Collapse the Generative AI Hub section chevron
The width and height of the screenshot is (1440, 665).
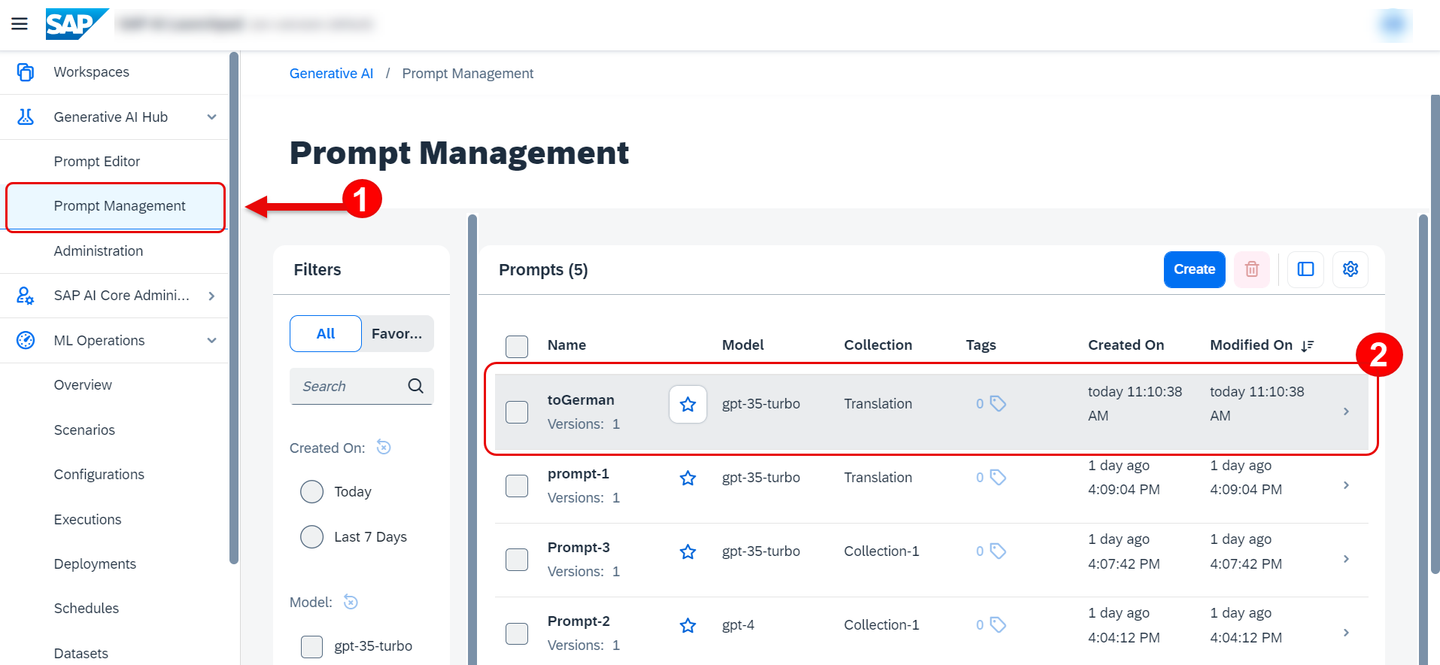pyautogui.click(x=211, y=117)
